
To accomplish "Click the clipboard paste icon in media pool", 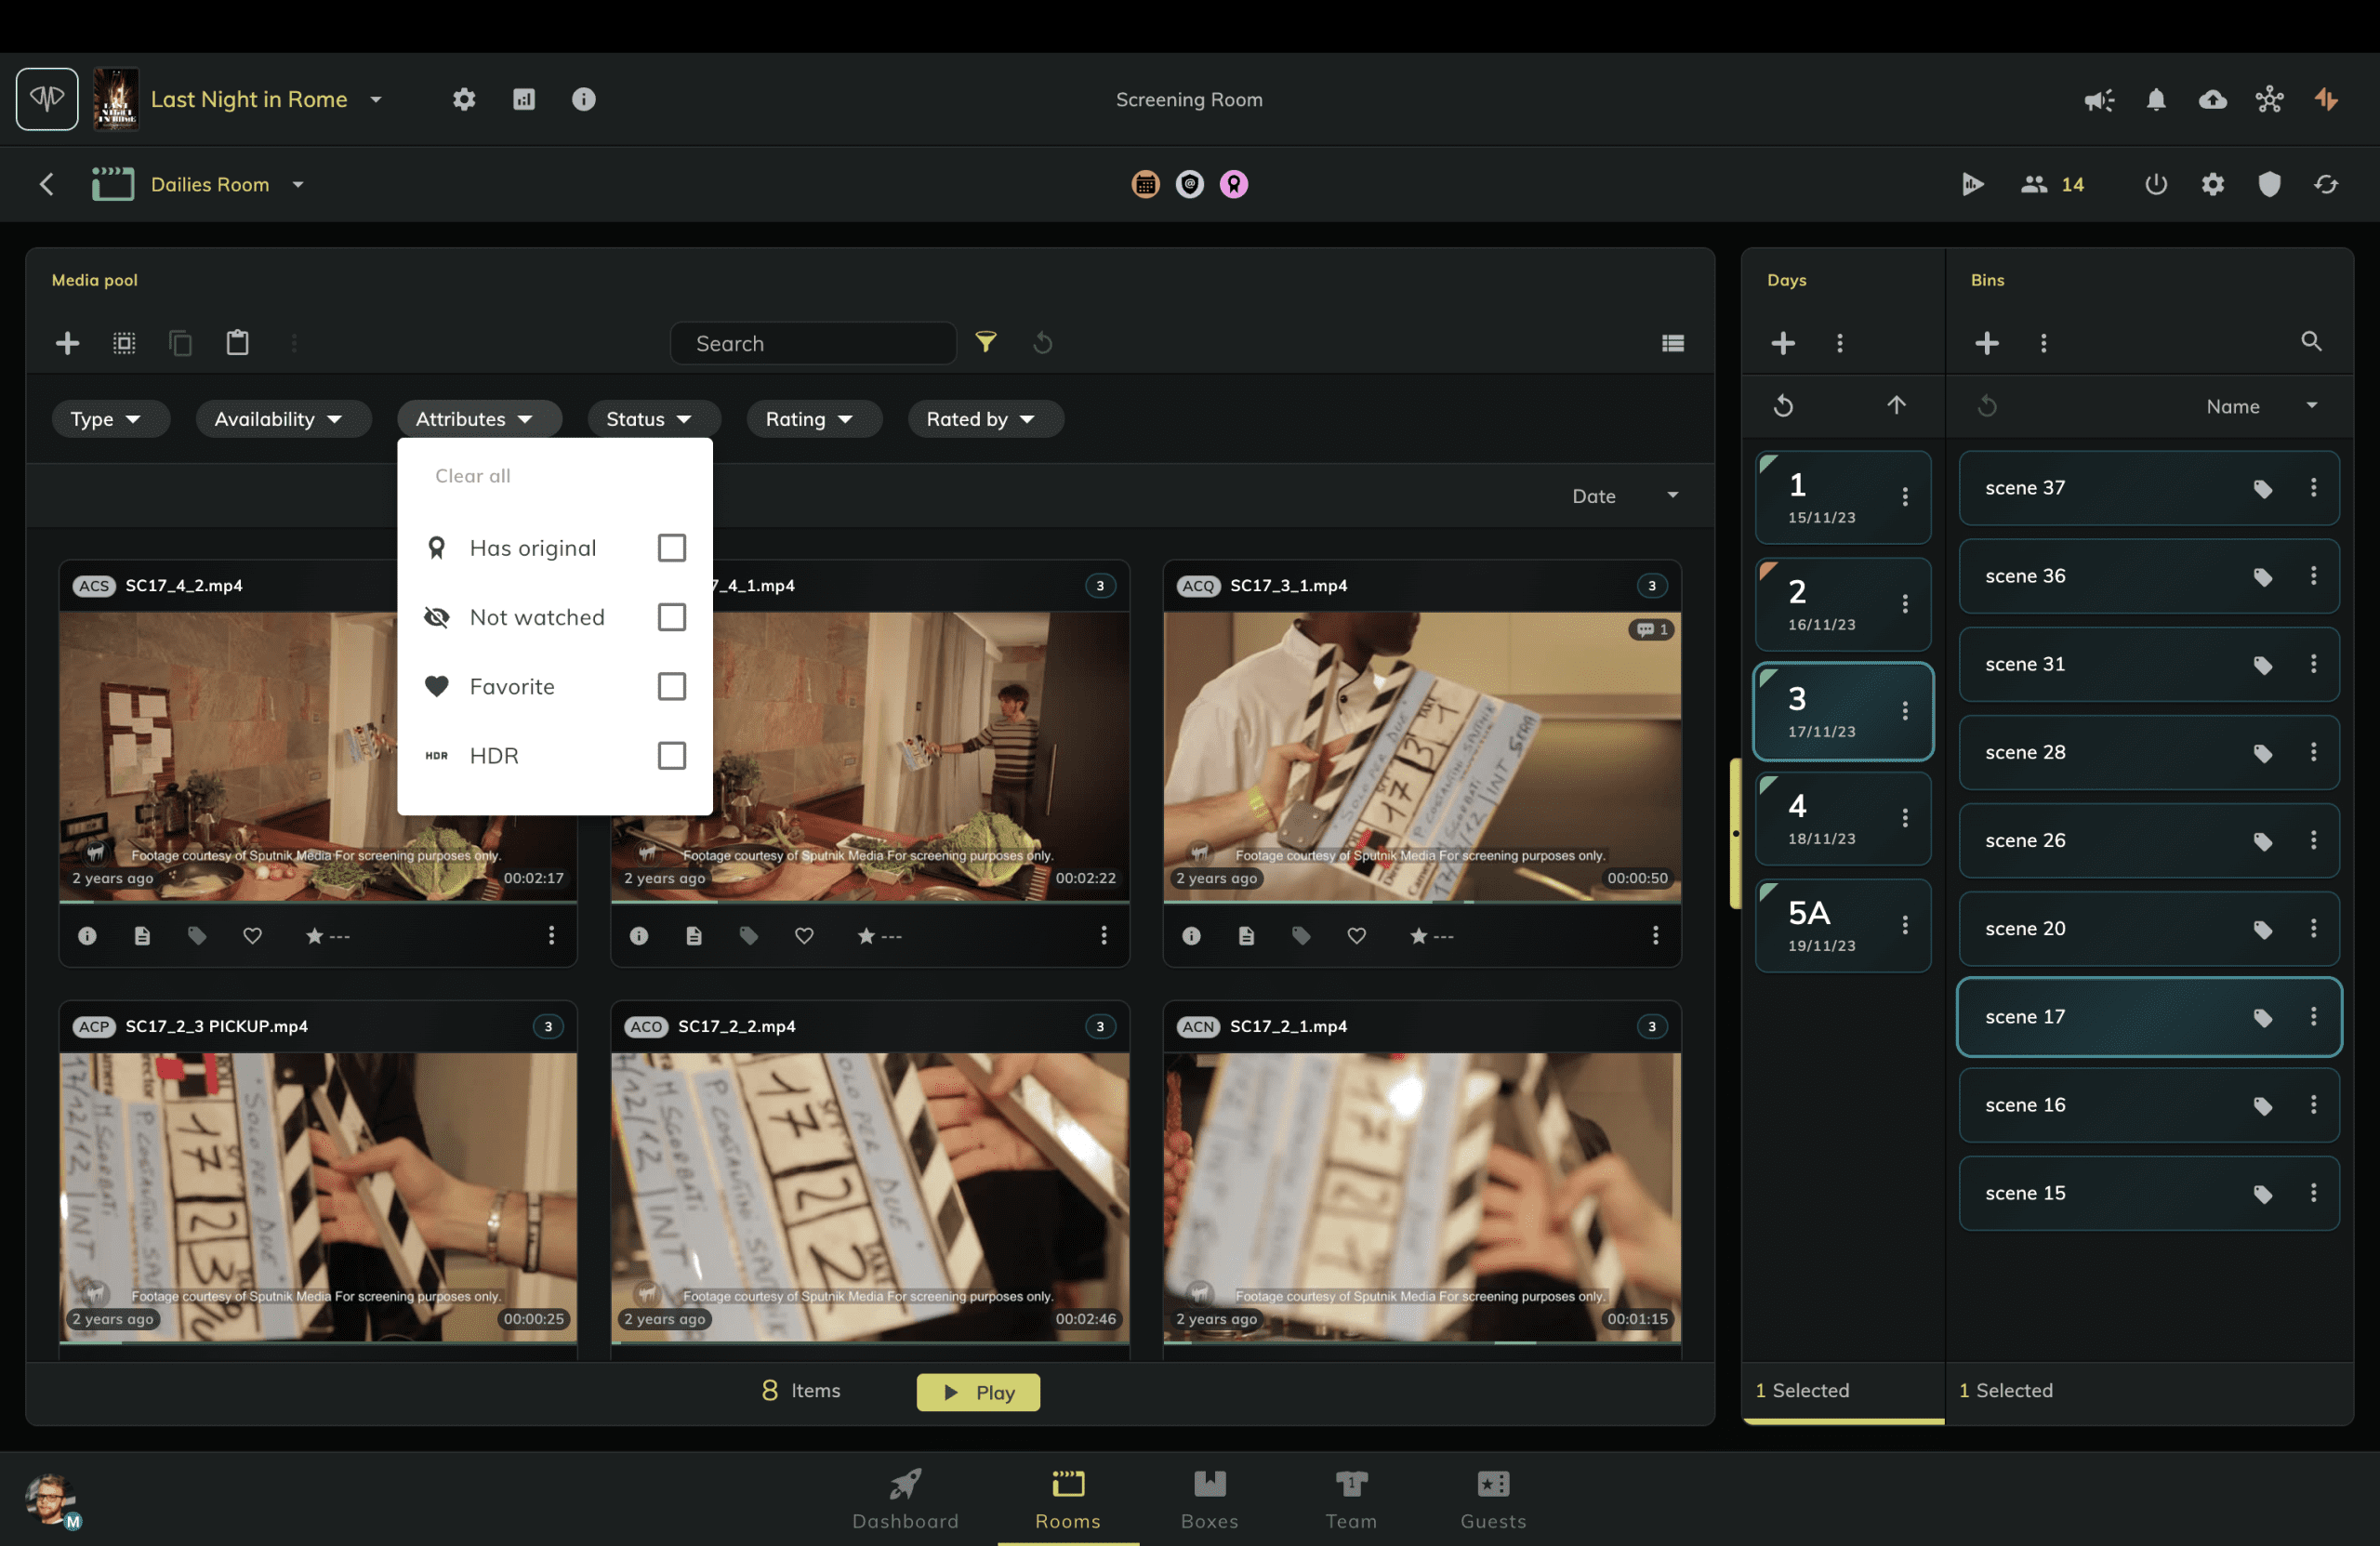I will pos(237,343).
